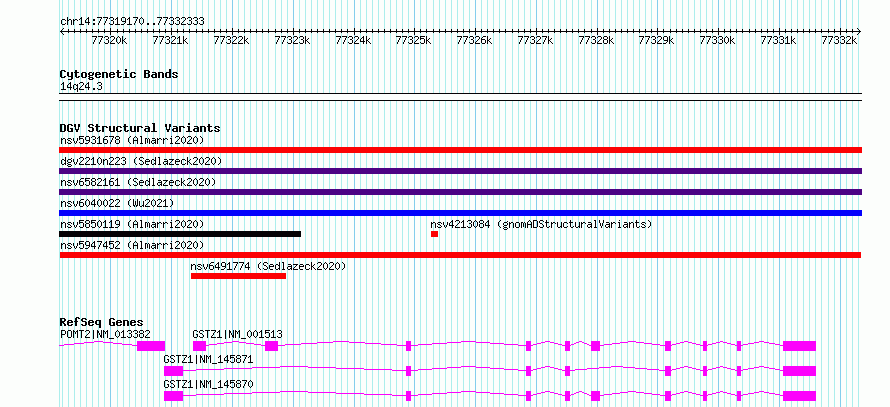Click the POMT2 NM_013382 exon block
The height and width of the screenshot is (407, 890).
pyautogui.click(x=151, y=346)
